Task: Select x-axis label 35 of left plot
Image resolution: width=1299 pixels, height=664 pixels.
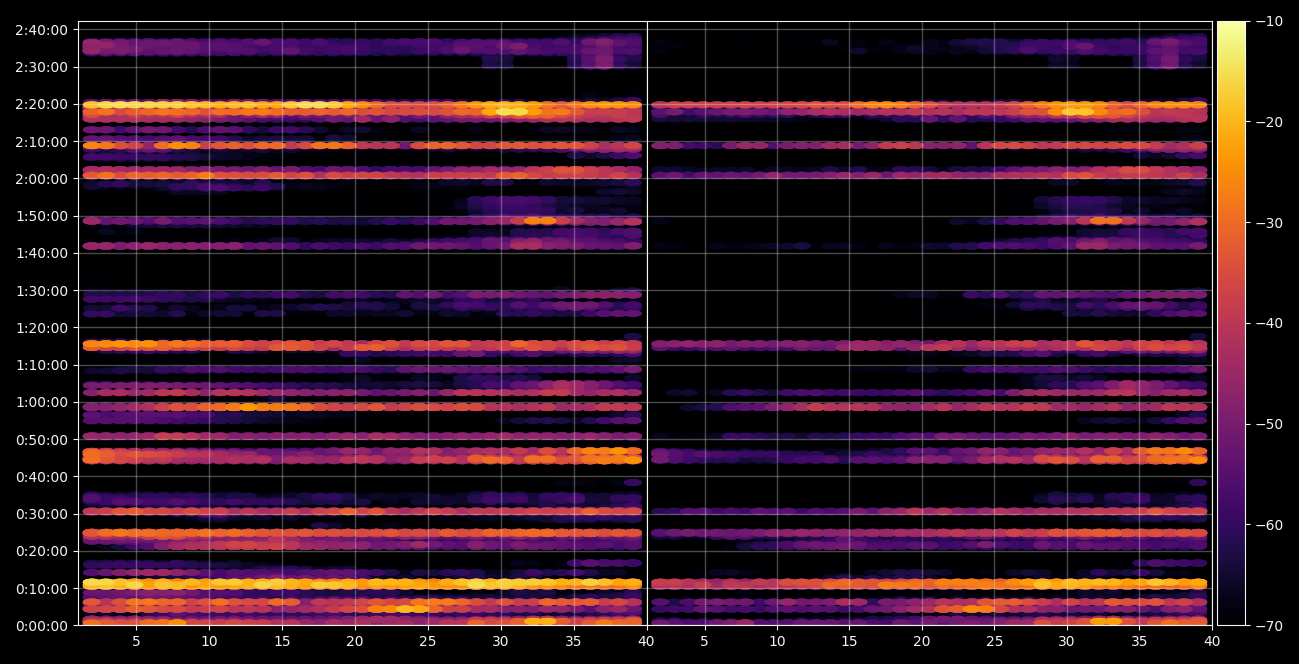Action: (574, 642)
